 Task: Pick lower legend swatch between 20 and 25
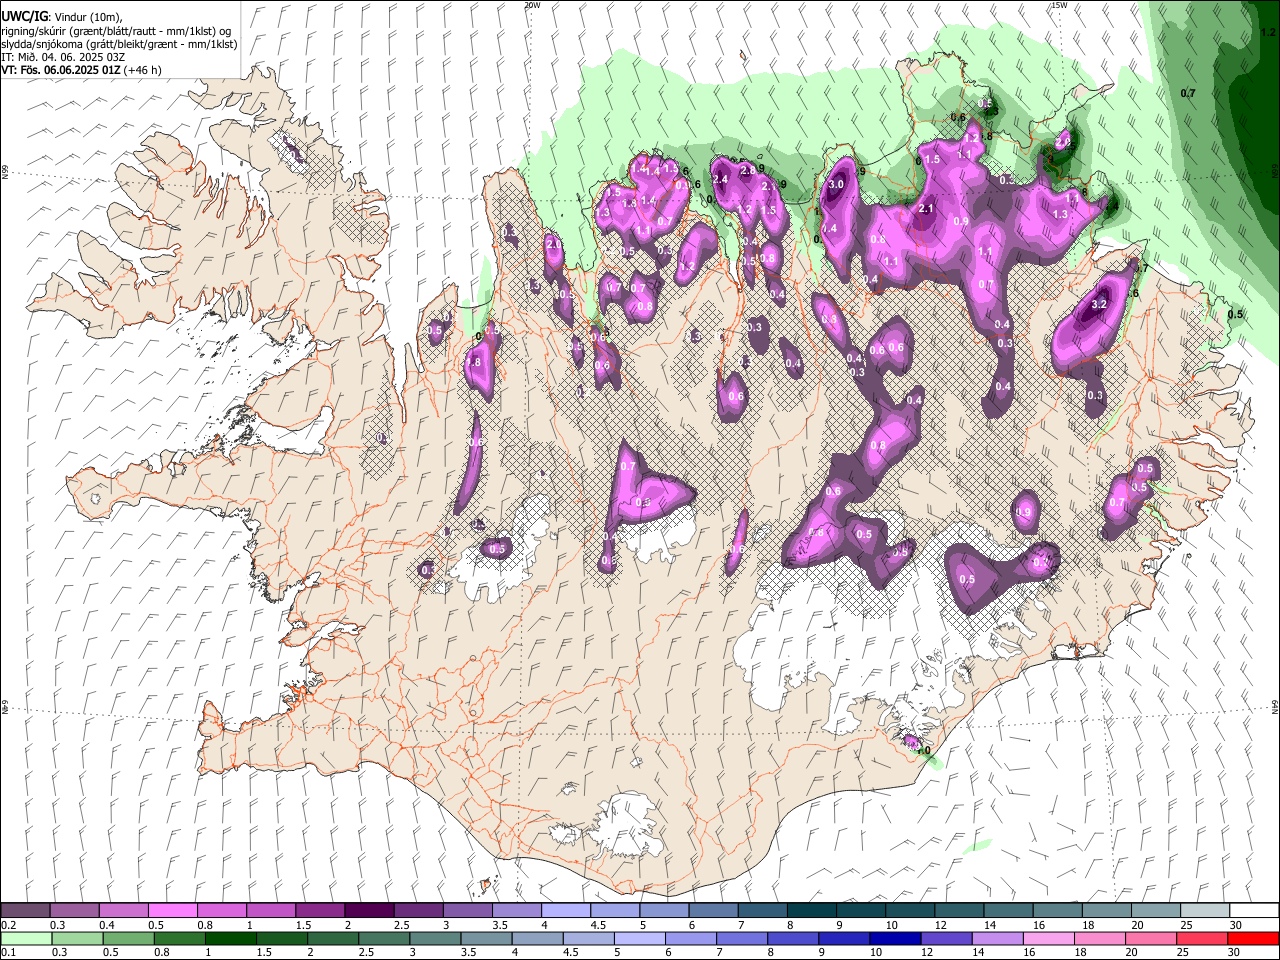pos(1150,938)
